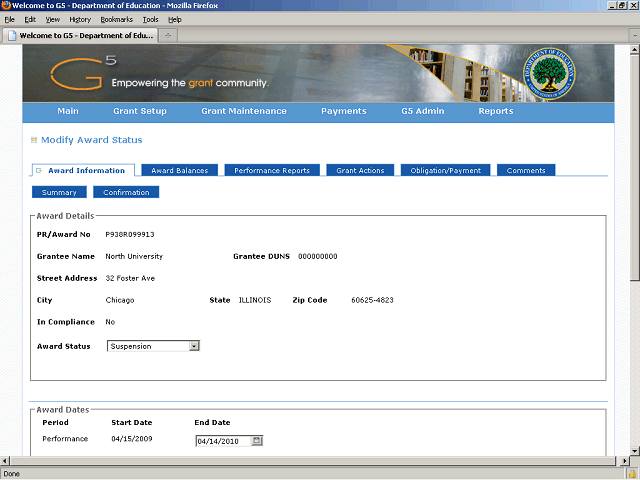The height and width of the screenshot is (480, 640).
Task: Click the city value Chicago
Action: [120, 300]
